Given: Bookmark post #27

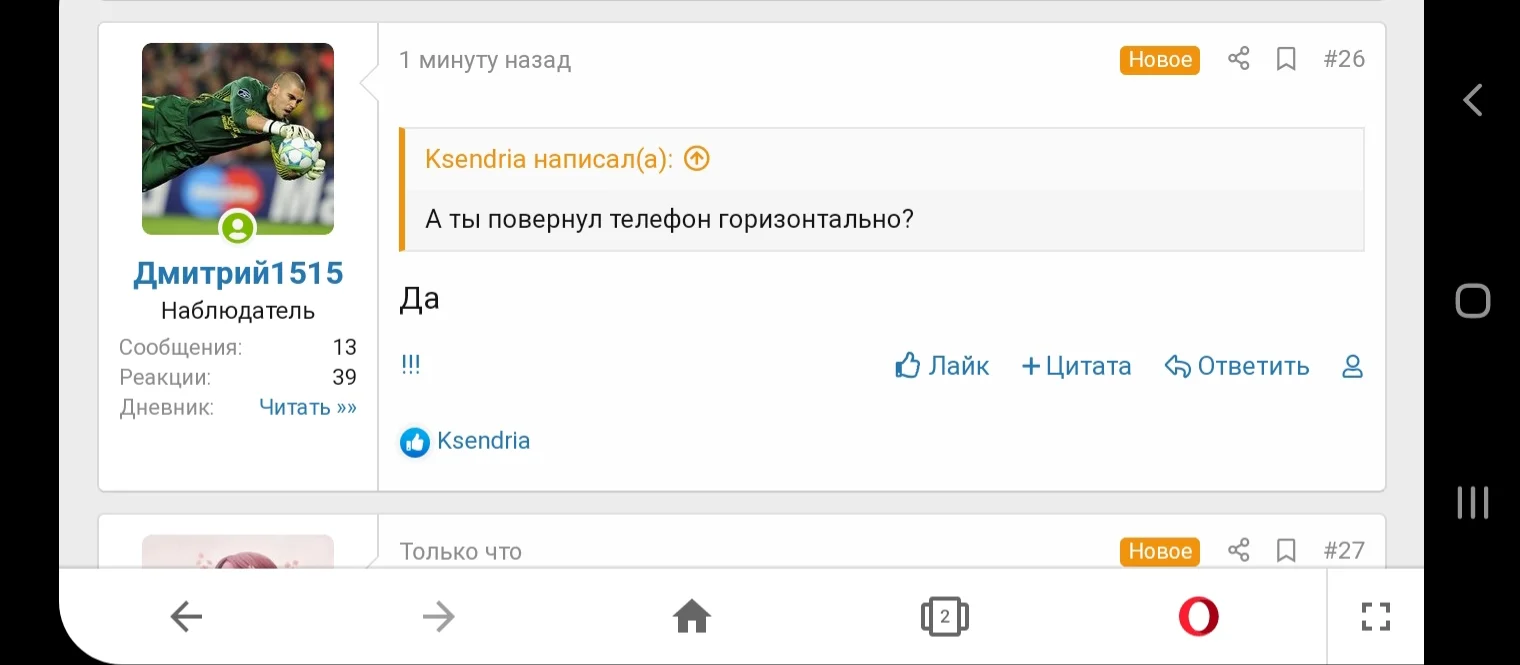Looking at the screenshot, I should pyautogui.click(x=1286, y=550).
